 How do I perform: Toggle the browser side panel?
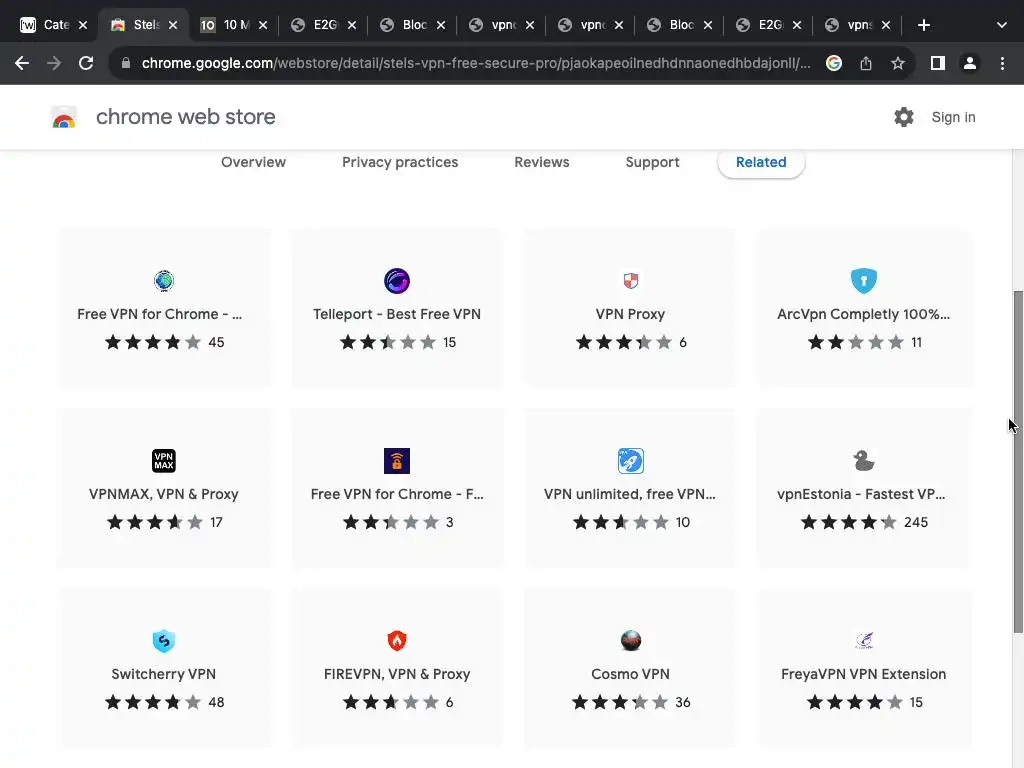[937, 63]
